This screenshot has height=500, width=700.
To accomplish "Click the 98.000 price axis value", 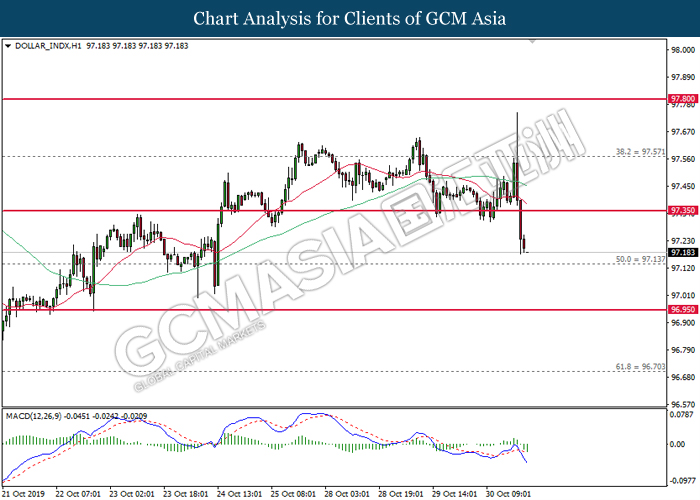I will 683,50.
